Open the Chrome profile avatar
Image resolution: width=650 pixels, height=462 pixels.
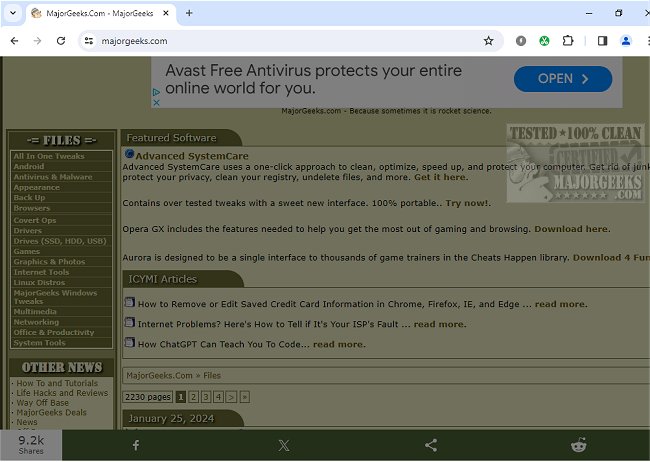coord(626,41)
